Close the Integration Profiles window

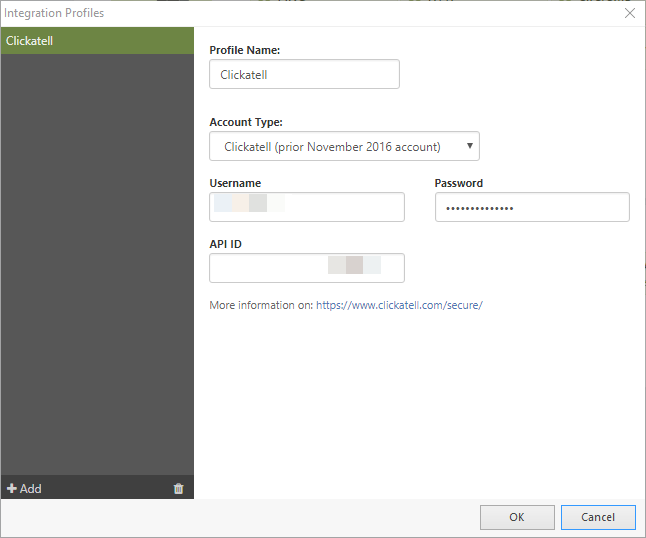pos(630,13)
